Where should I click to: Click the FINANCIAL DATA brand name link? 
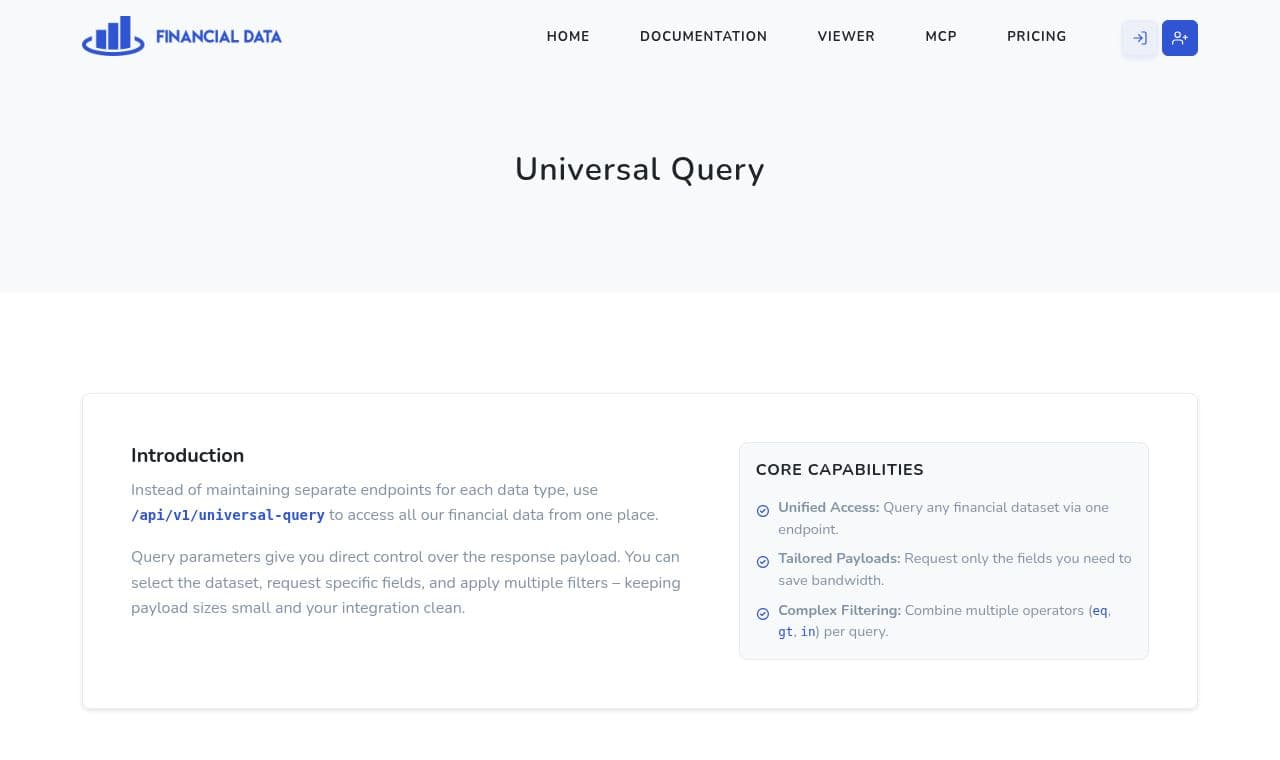click(x=219, y=37)
